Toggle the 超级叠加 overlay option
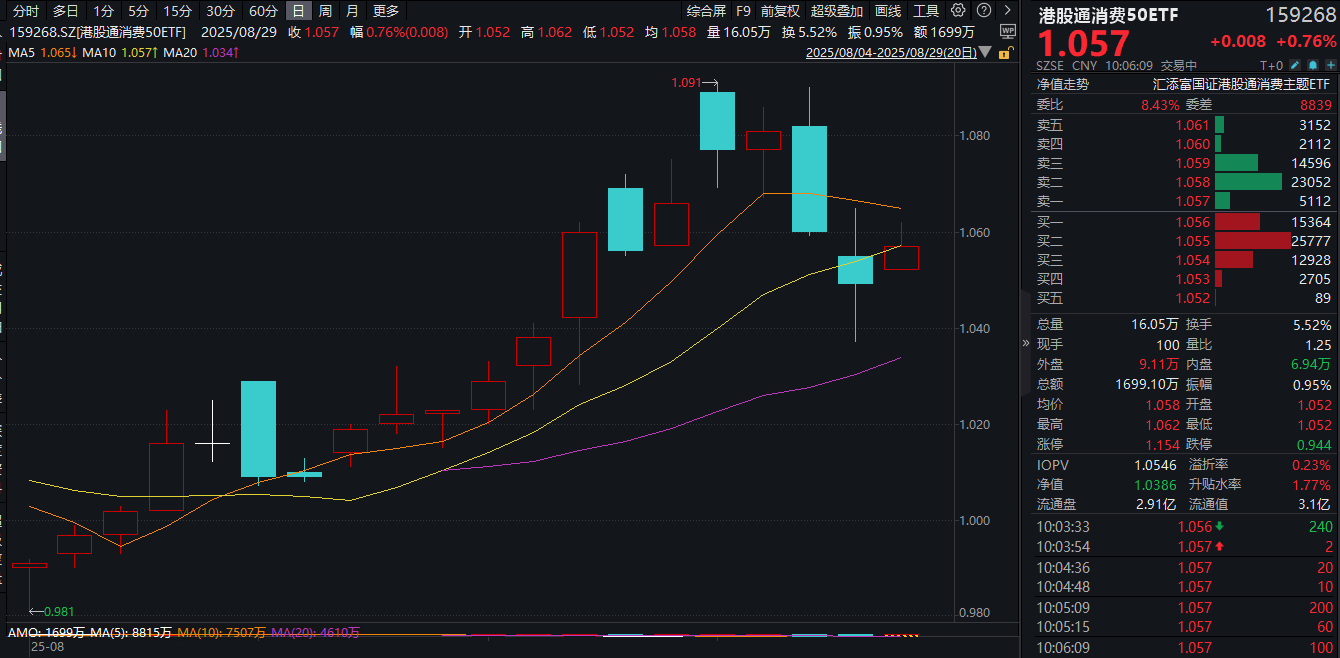This screenshot has height=658, width=1340. click(836, 11)
